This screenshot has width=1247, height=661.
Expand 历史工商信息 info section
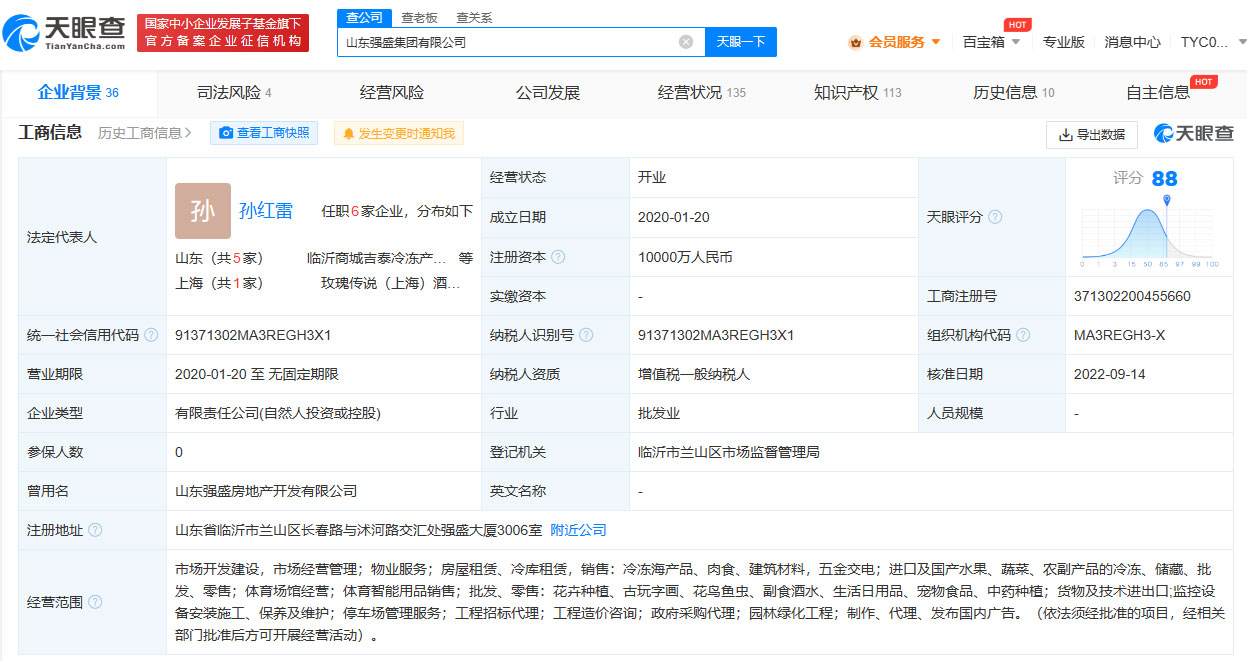[x=146, y=133]
